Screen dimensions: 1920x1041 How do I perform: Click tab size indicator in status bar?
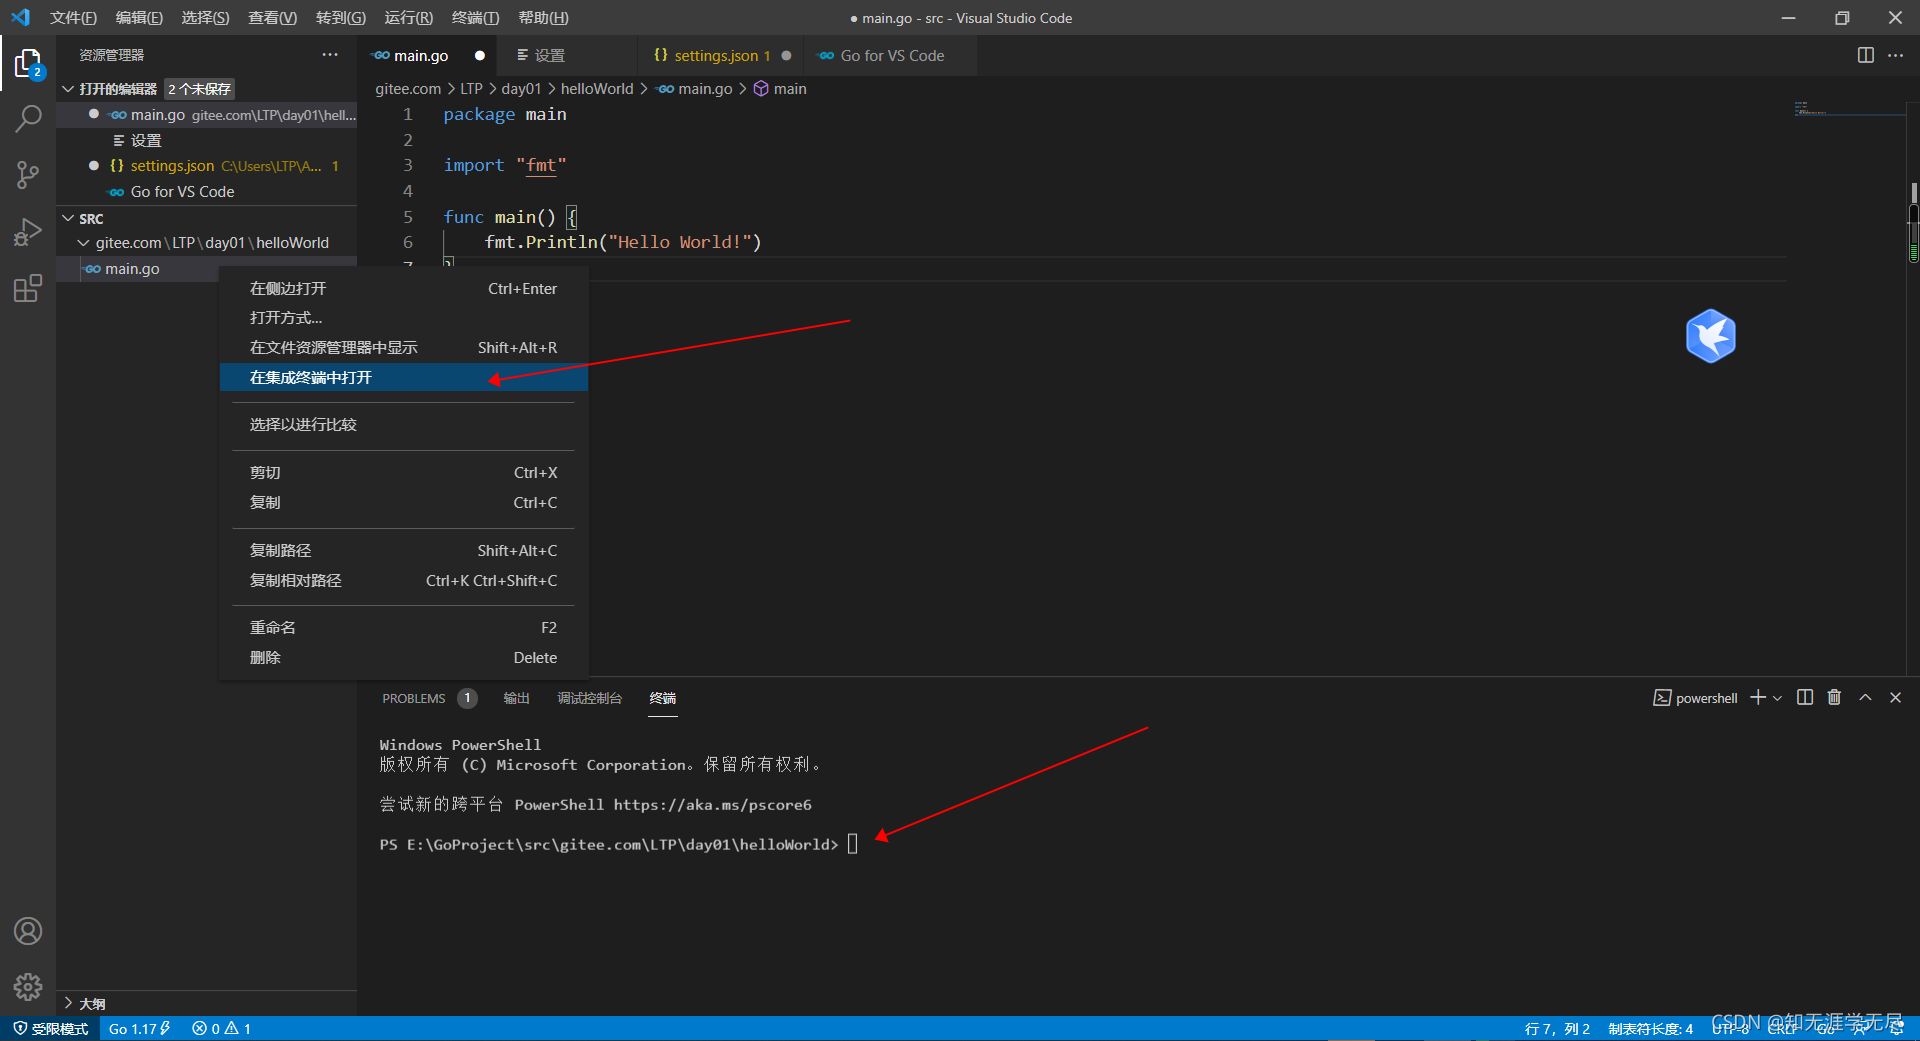tap(1650, 1029)
